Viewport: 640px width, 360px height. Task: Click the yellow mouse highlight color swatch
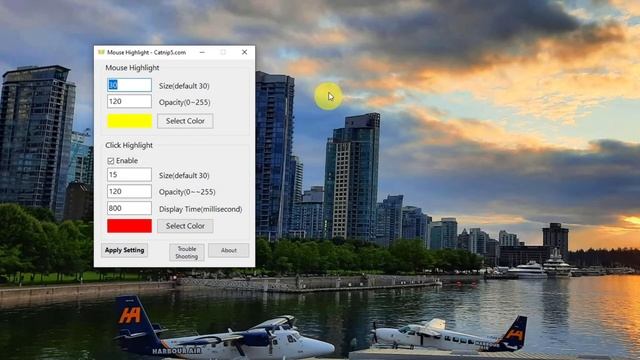(x=129, y=121)
